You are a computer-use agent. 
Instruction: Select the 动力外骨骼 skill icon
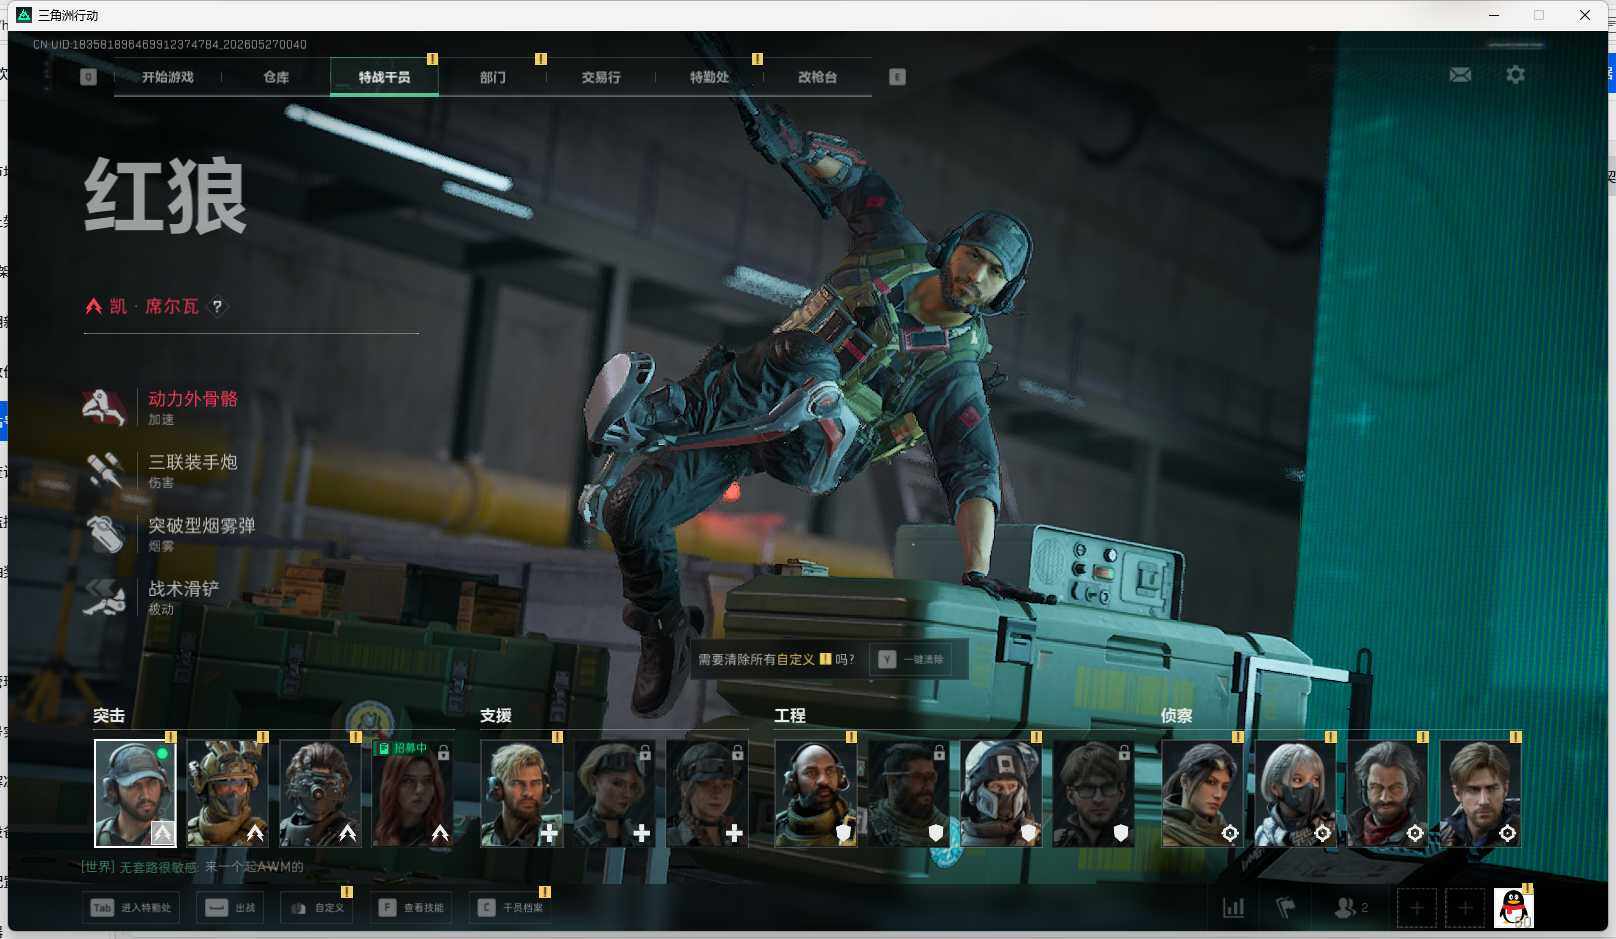pos(104,407)
